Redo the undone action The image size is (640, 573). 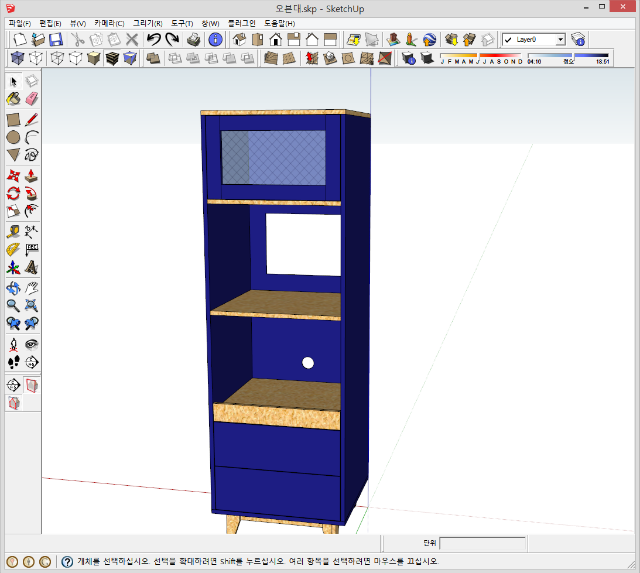coord(173,40)
